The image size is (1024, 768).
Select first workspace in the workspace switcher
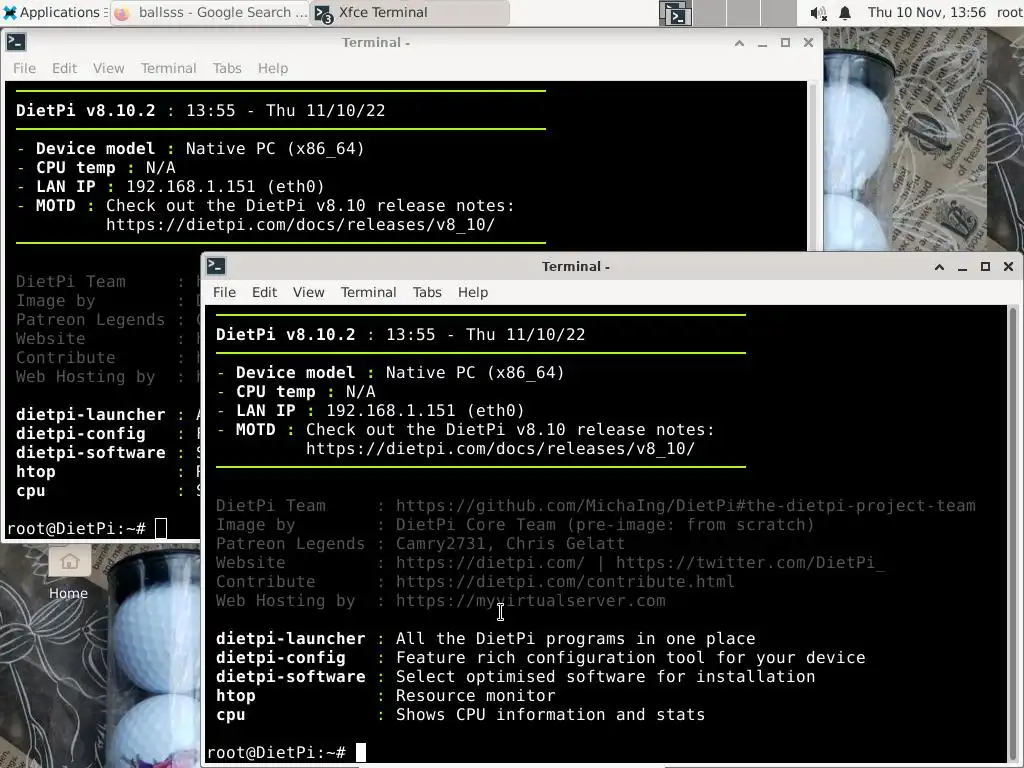pyautogui.click(x=675, y=13)
